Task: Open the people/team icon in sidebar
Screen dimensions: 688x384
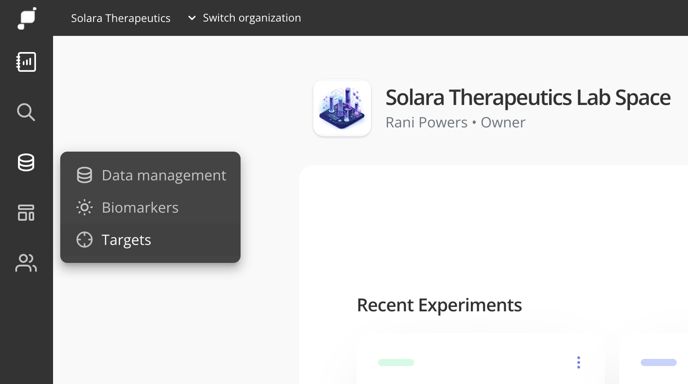Action: click(26, 263)
